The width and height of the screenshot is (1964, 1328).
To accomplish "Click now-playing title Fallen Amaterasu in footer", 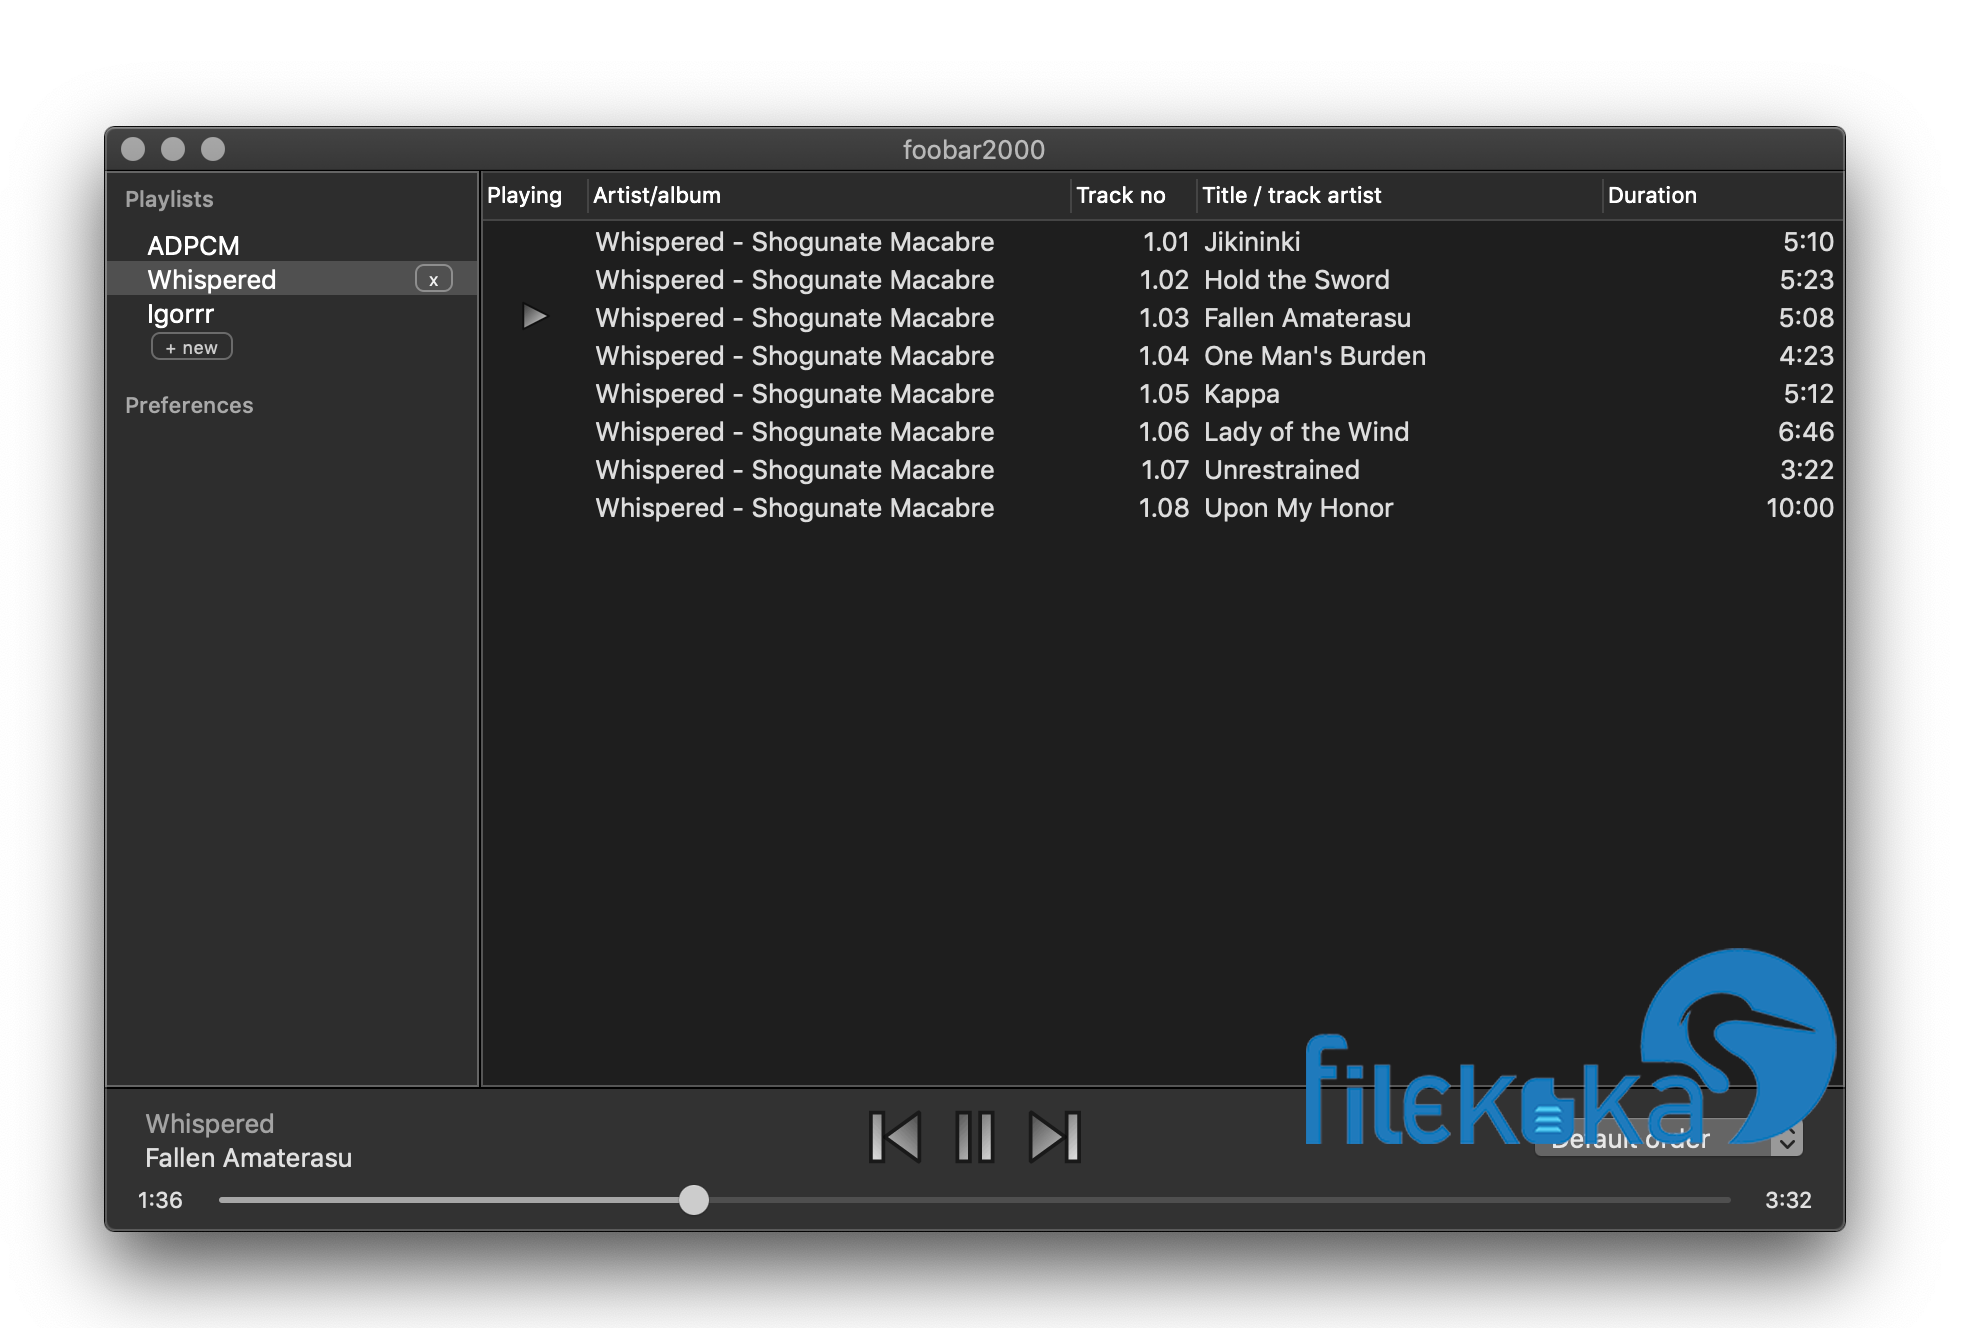I will 249,1158.
